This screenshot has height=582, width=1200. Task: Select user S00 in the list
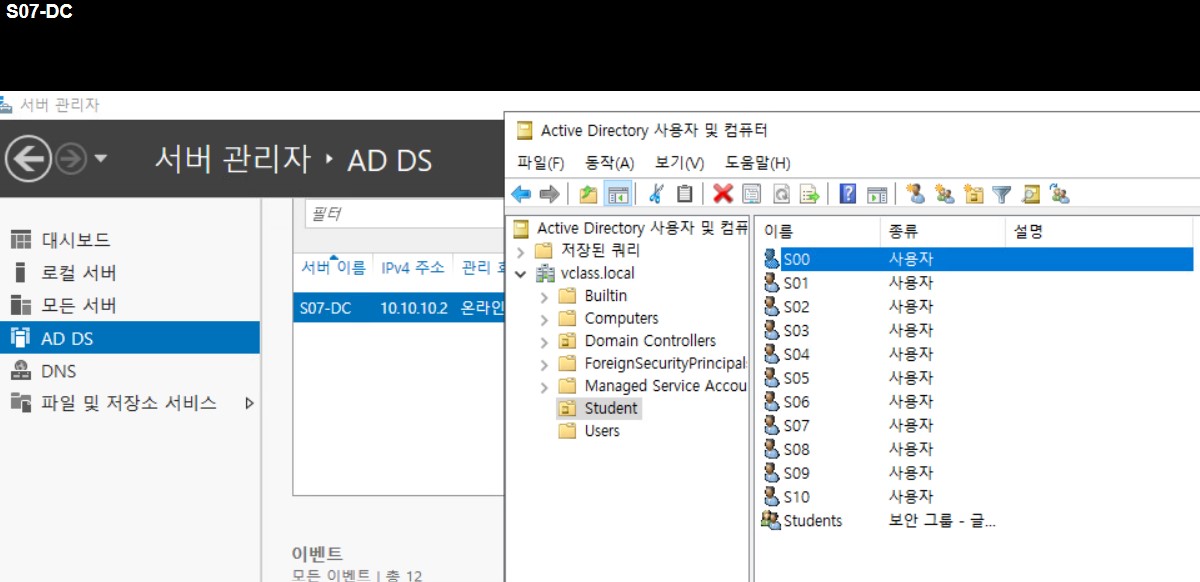click(x=976, y=259)
